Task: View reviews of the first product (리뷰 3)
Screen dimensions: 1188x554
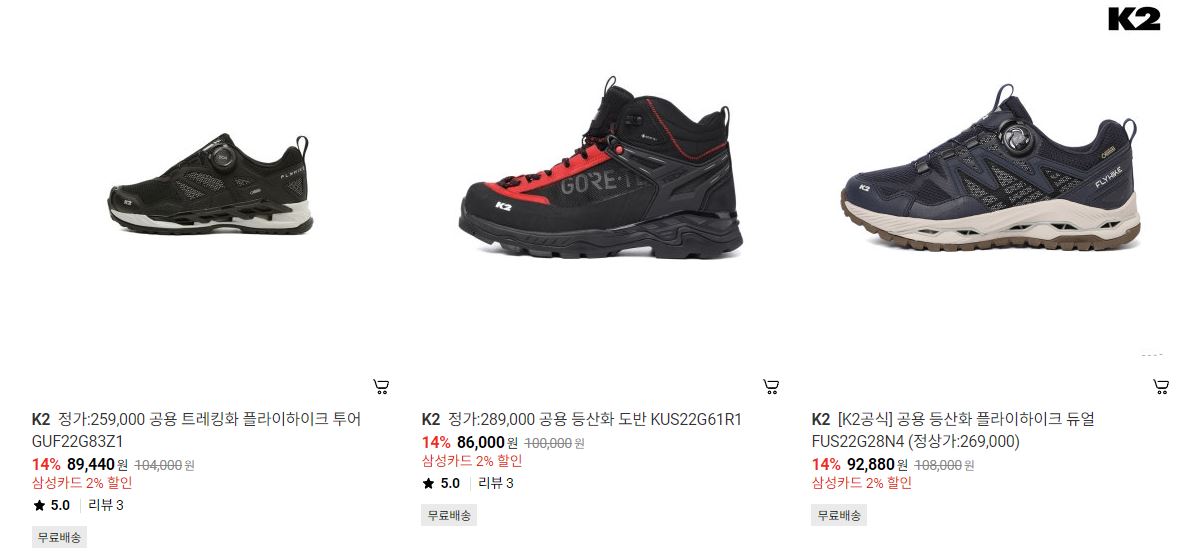Action: click(x=106, y=505)
